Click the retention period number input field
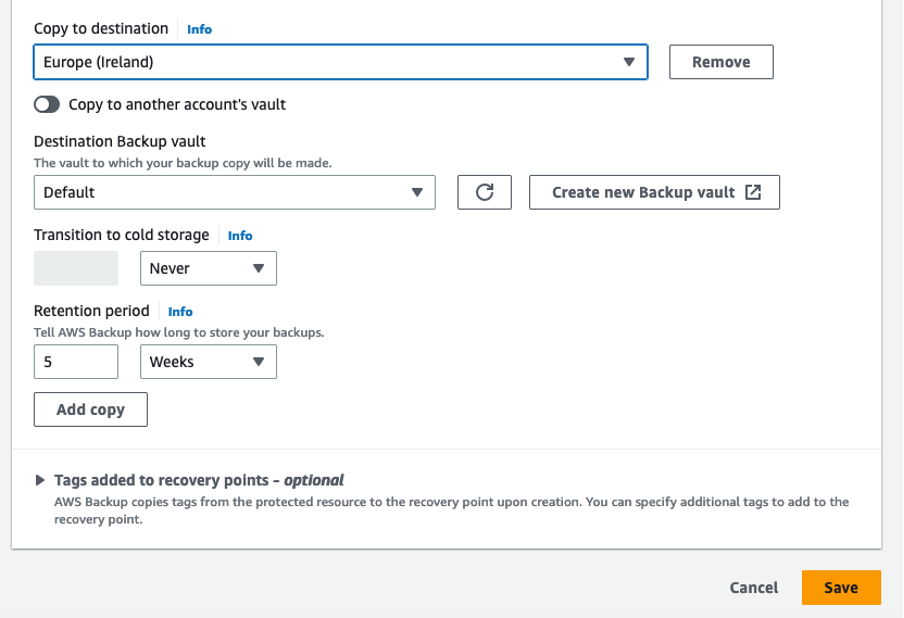Viewport: 904px width, 618px height. coord(76,362)
